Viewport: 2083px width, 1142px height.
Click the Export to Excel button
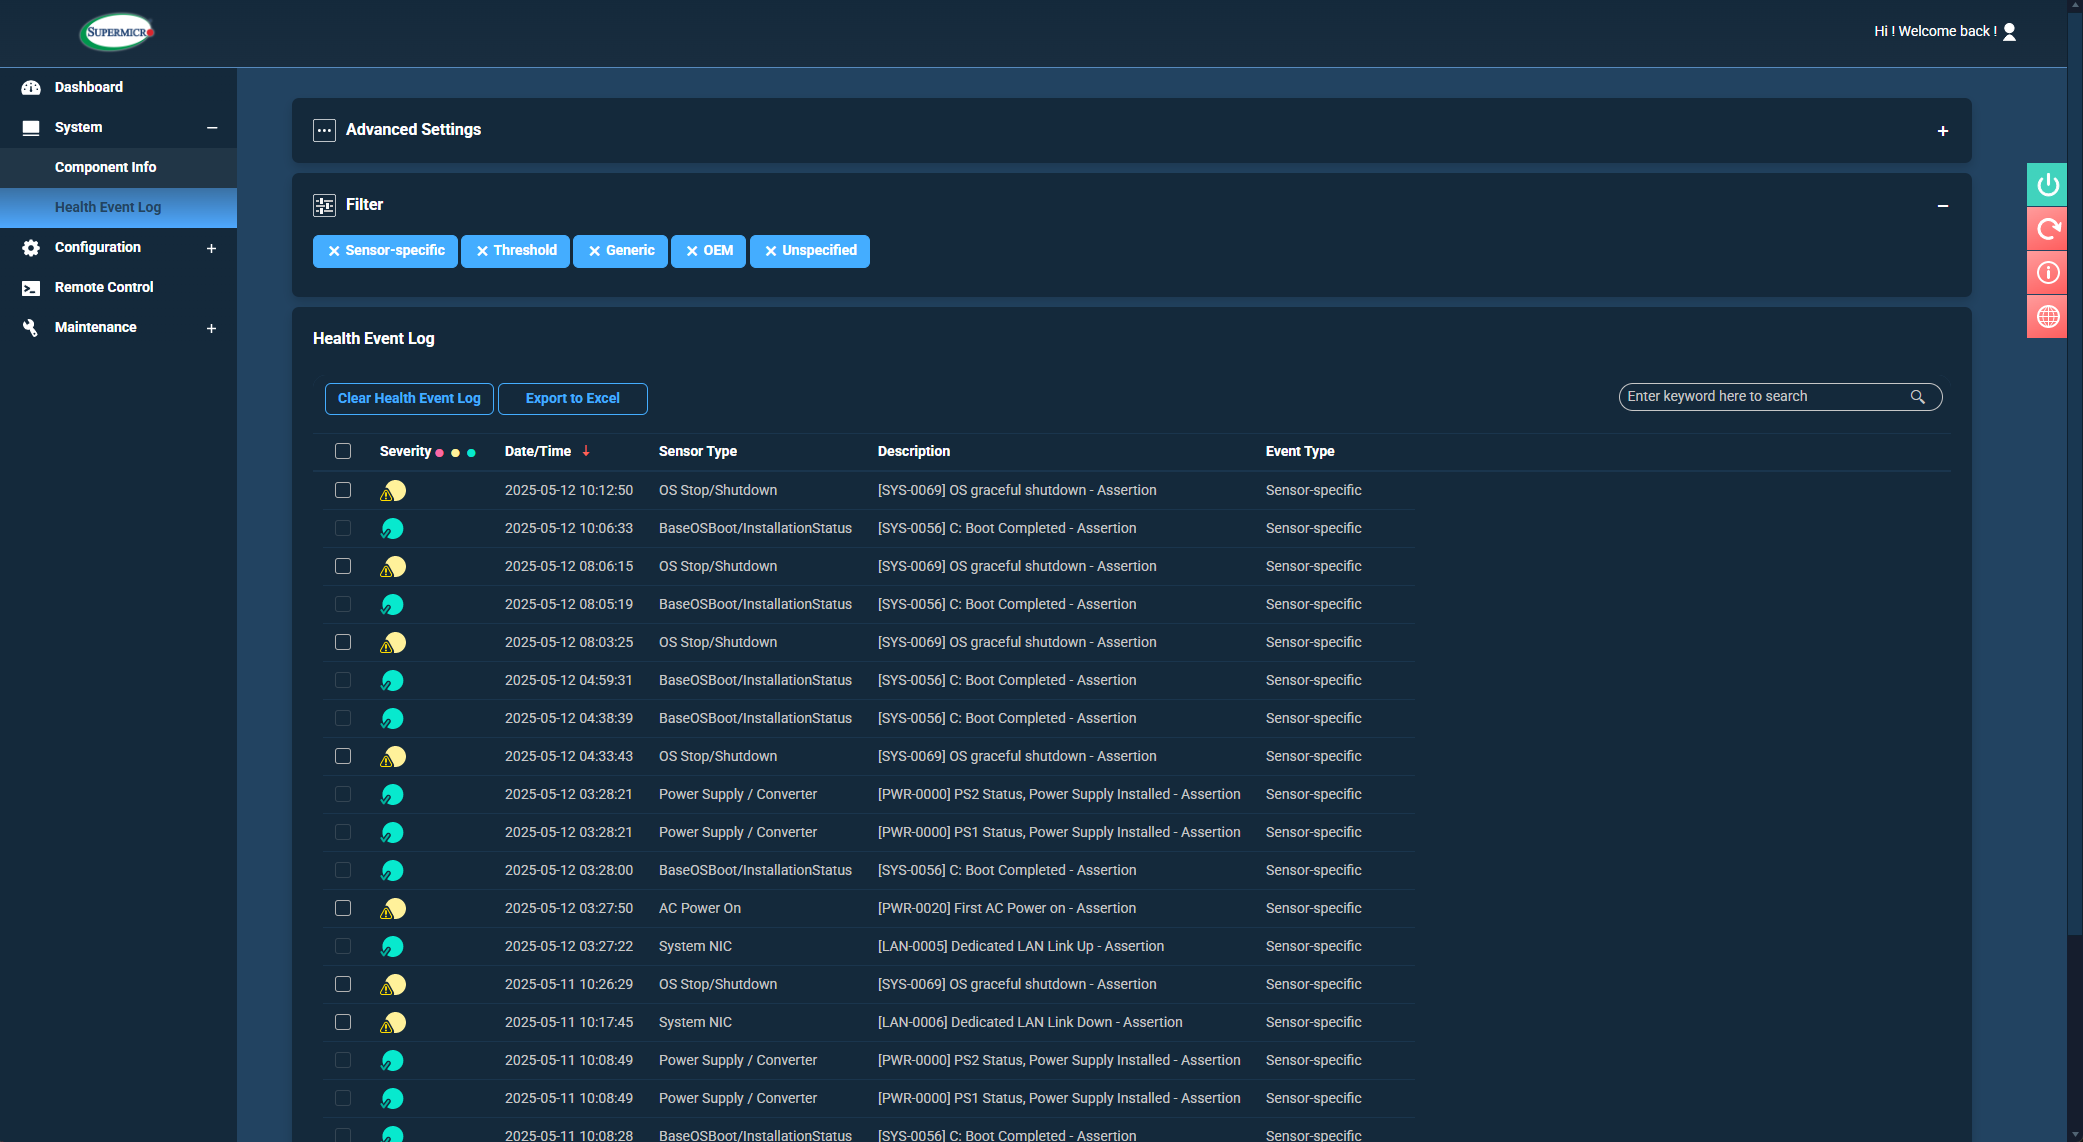[x=572, y=398]
